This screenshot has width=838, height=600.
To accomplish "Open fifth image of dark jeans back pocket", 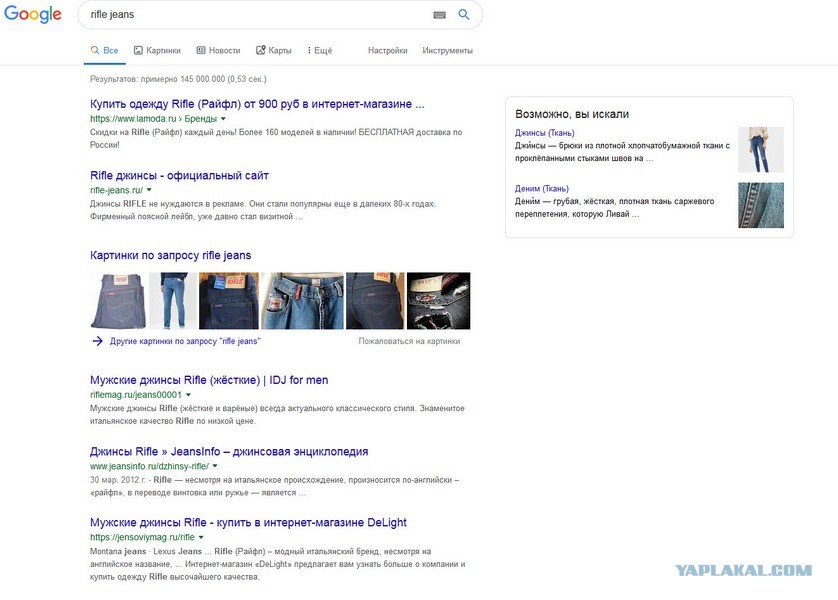I will (375, 301).
